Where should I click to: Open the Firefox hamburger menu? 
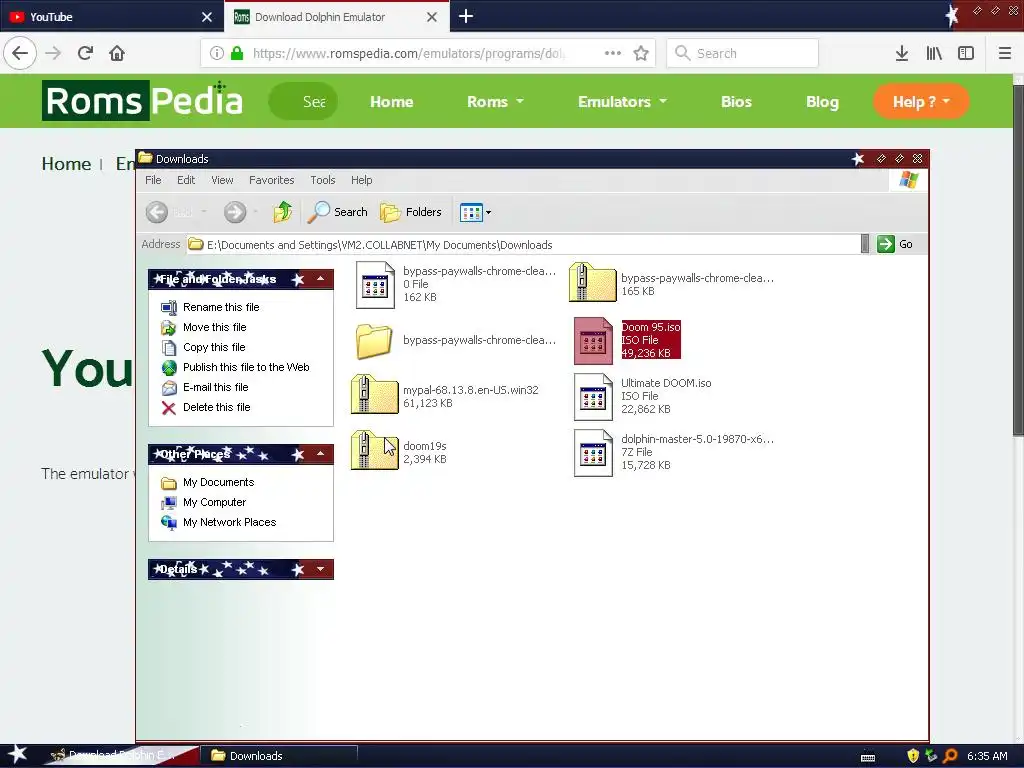click(x=1005, y=53)
